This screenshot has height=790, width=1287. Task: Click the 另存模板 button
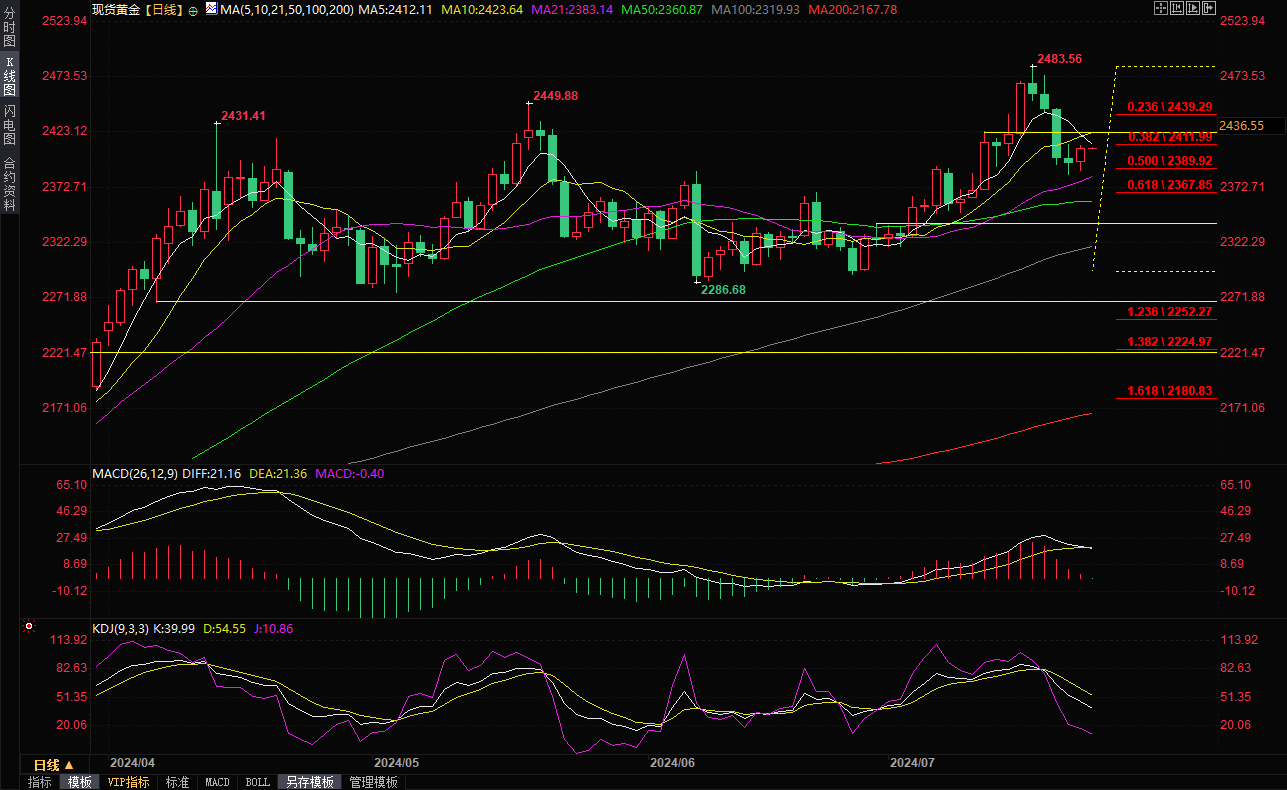point(308,782)
